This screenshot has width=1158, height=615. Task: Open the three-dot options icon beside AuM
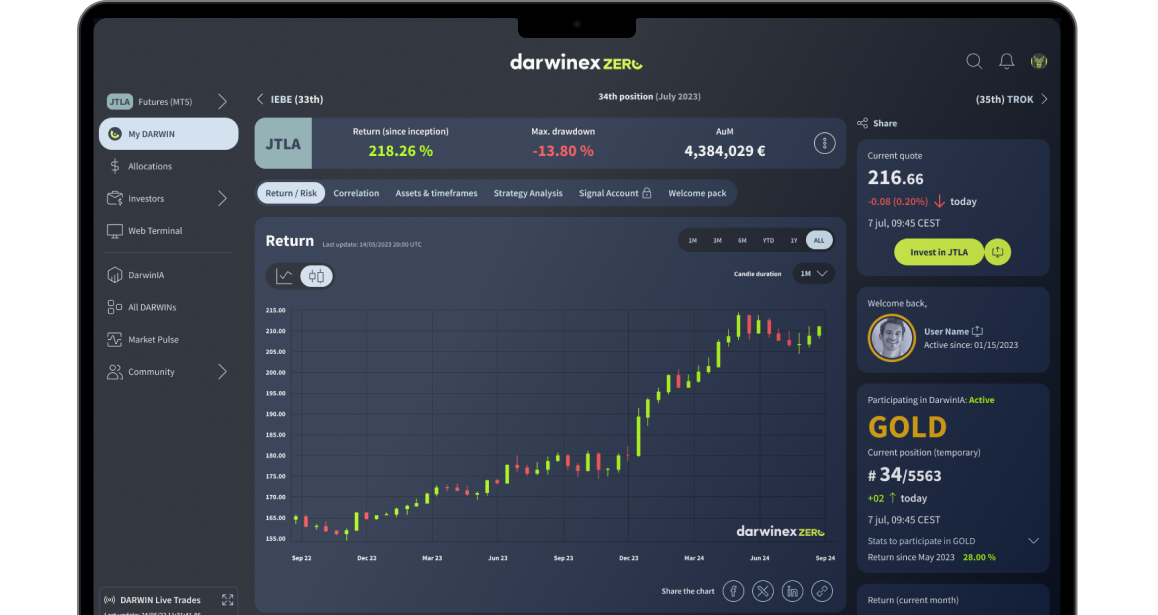(x=824, y=143)
